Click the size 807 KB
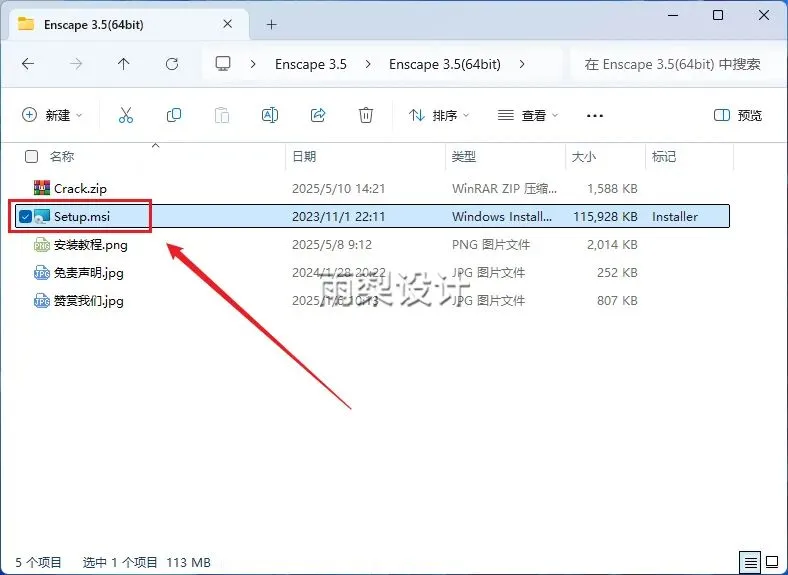 617,301
